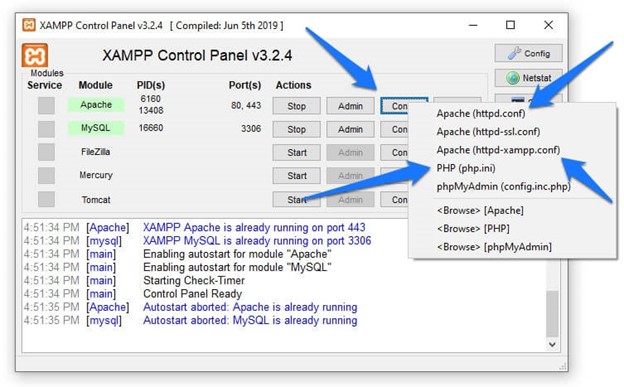The width and height of the screenshot is (624, 387).
Task: Toggle the Apache service checkbox
Action: 46,106
